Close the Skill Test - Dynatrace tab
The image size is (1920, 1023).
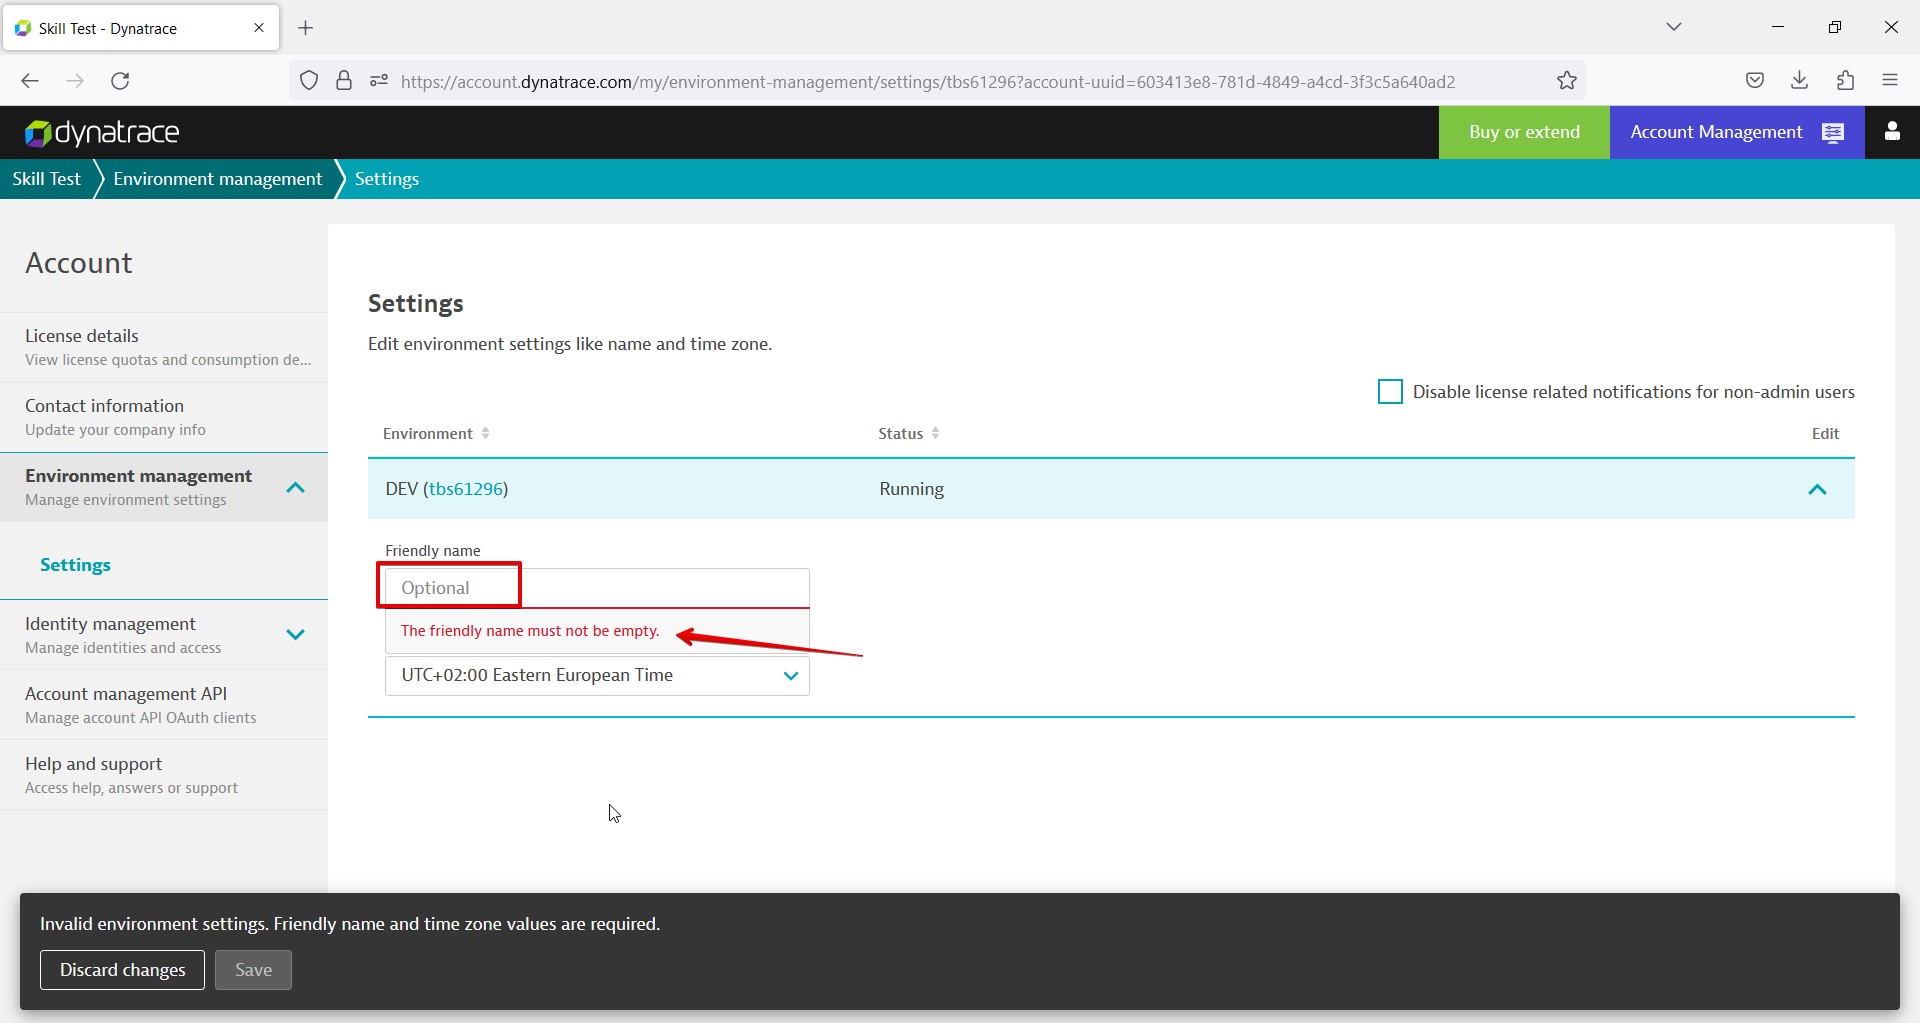259,28
